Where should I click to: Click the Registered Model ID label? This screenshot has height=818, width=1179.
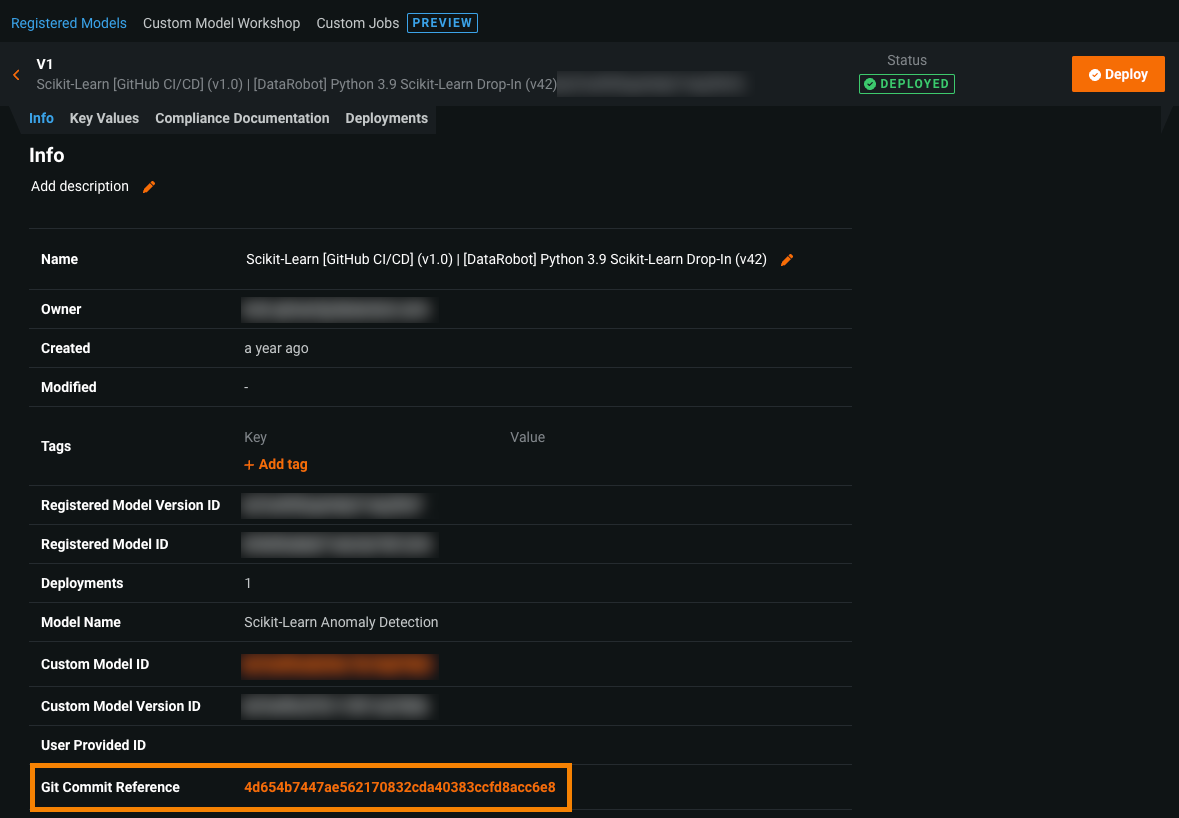click(105, 544)
